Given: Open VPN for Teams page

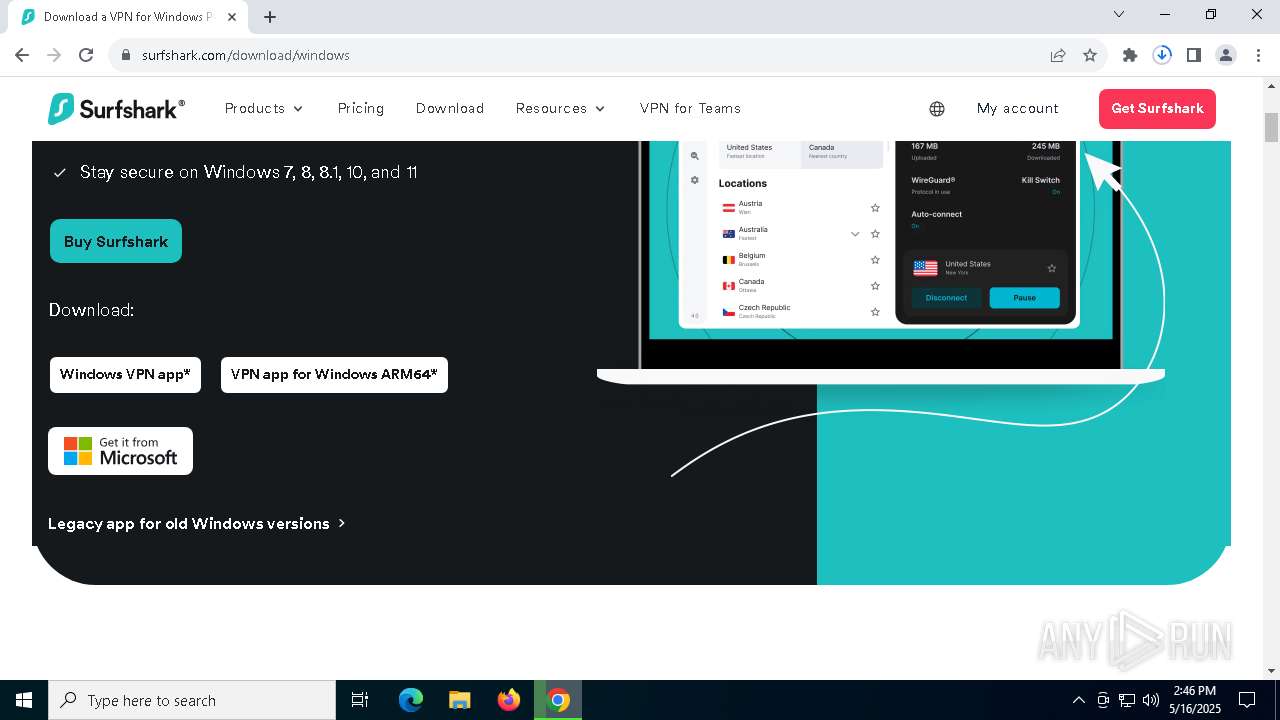Looking at the screenshot, I should pyautogui.click(x=690, y=108).
